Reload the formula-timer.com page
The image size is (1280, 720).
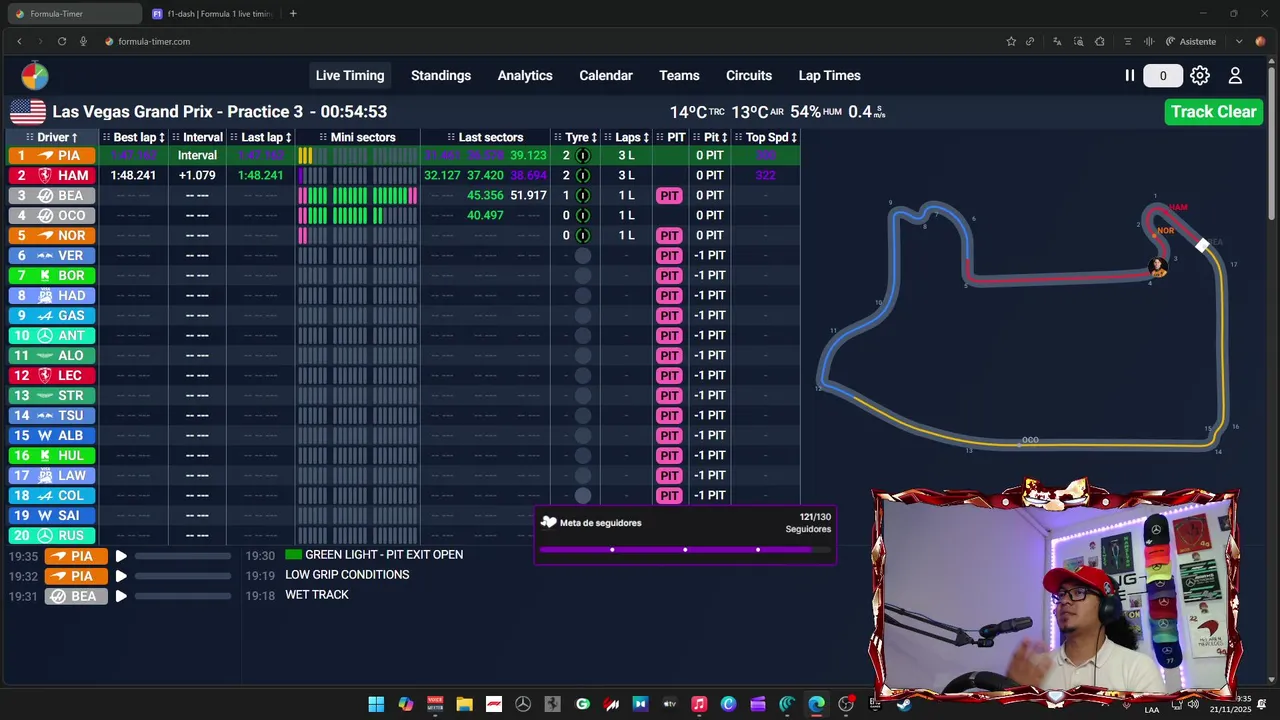click(62, 41)
